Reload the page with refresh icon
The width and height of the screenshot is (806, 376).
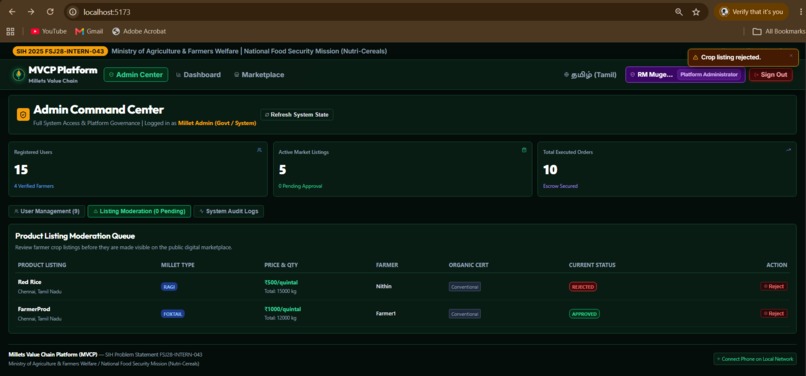tap(50, 12)
